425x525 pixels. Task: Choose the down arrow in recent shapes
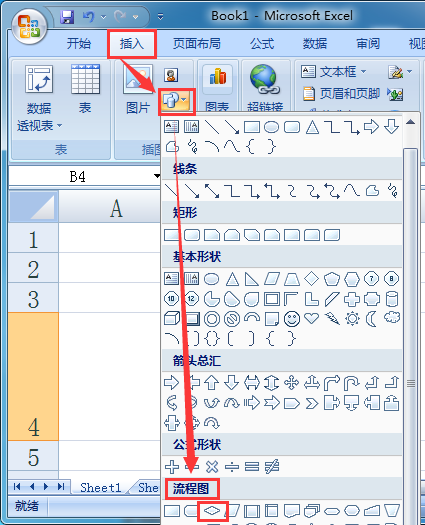pyautogui.click(x=391, y=127)
